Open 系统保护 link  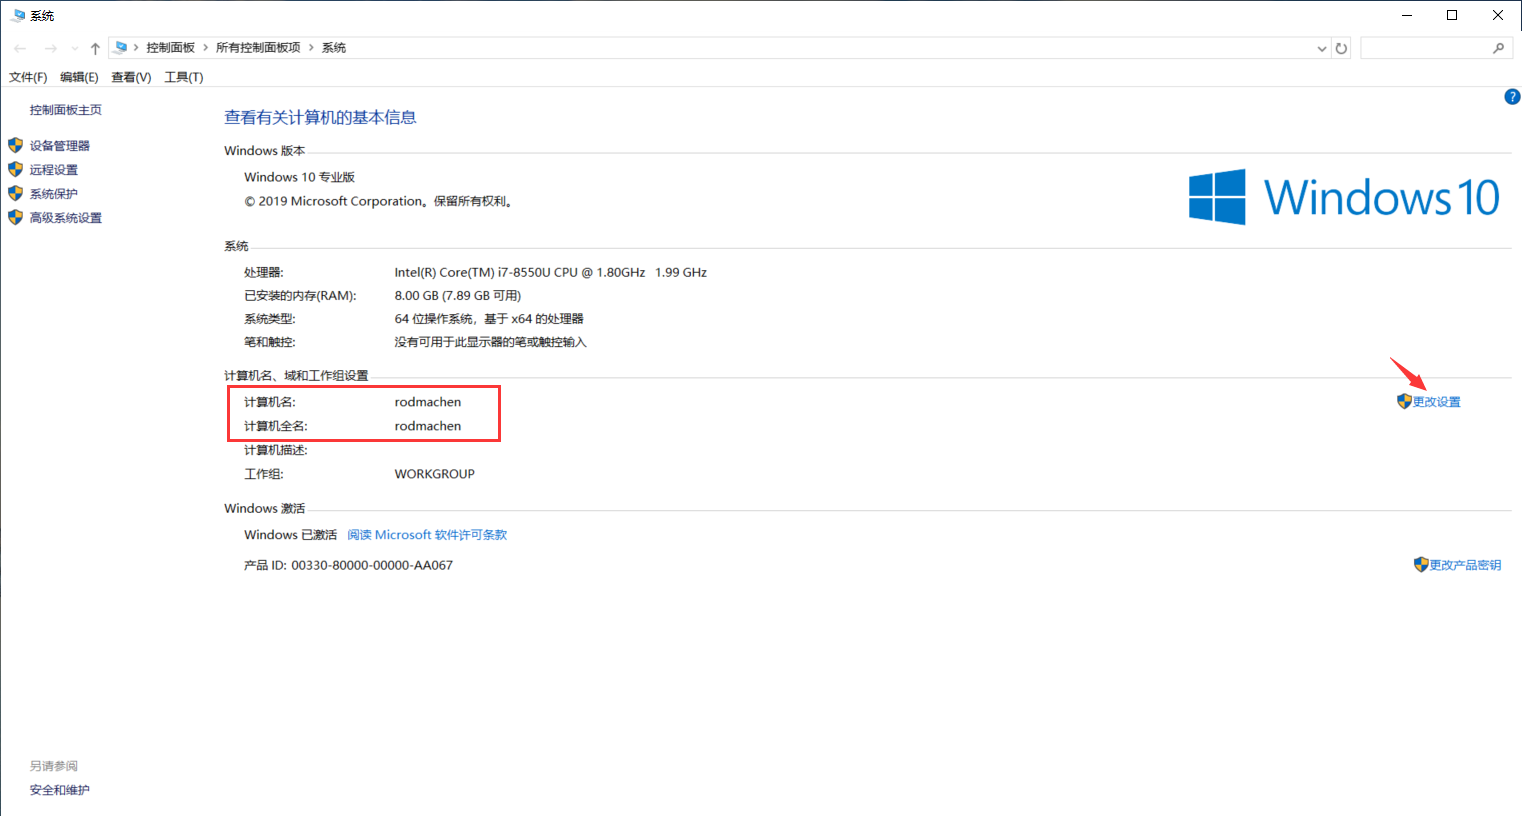[x=54, y=194]
